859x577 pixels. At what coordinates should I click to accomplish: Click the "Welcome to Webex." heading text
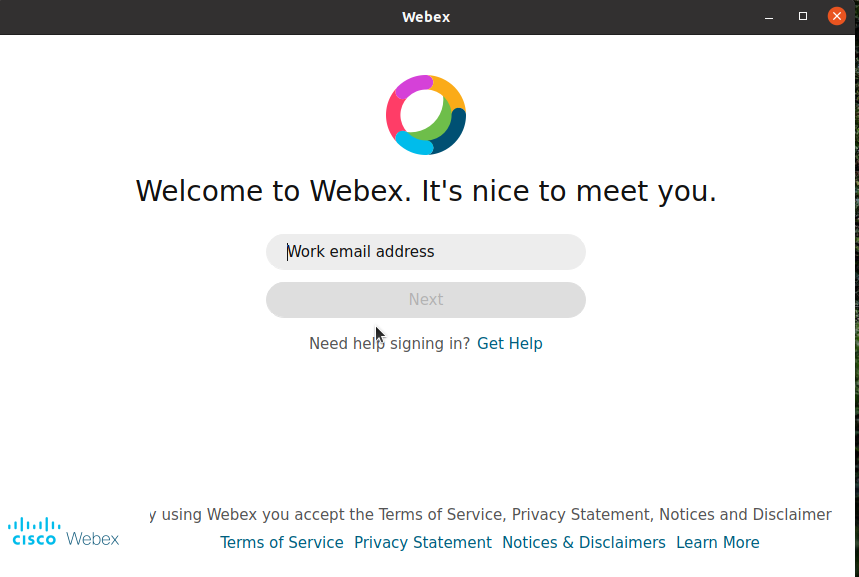point(272,191)
